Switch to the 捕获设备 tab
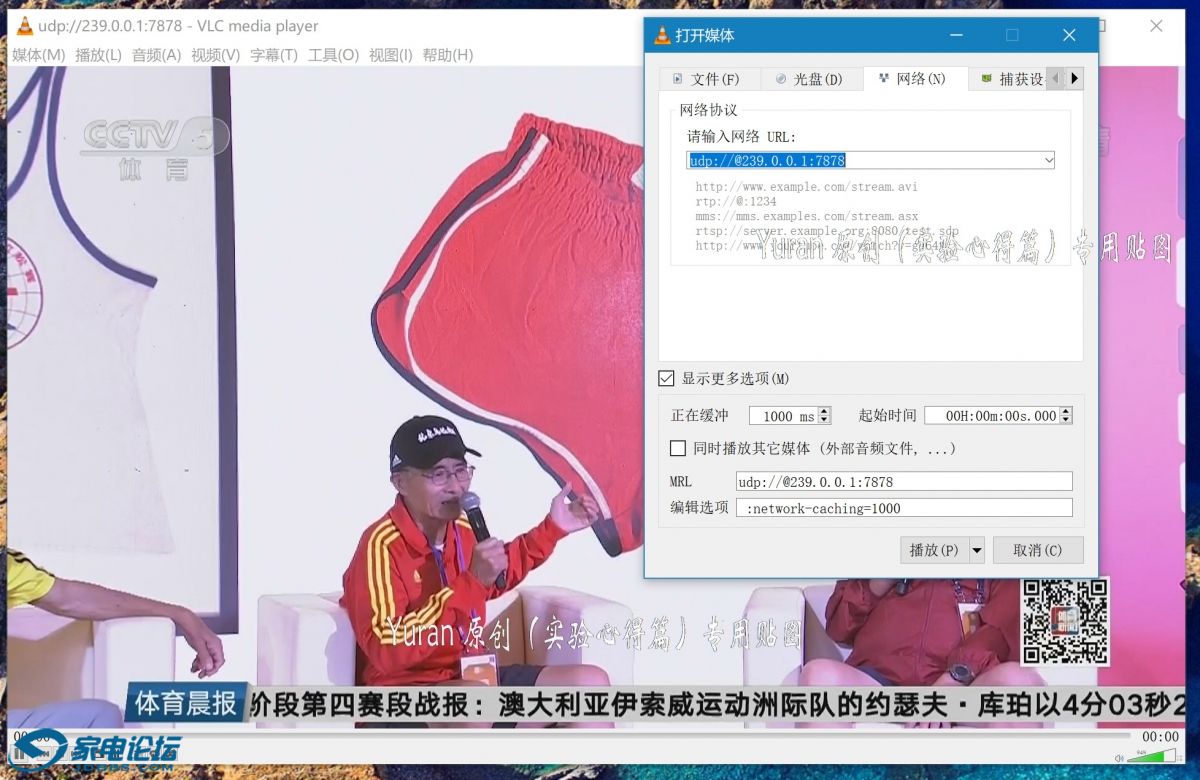The image size is (1200, 780). [1008, 79]
